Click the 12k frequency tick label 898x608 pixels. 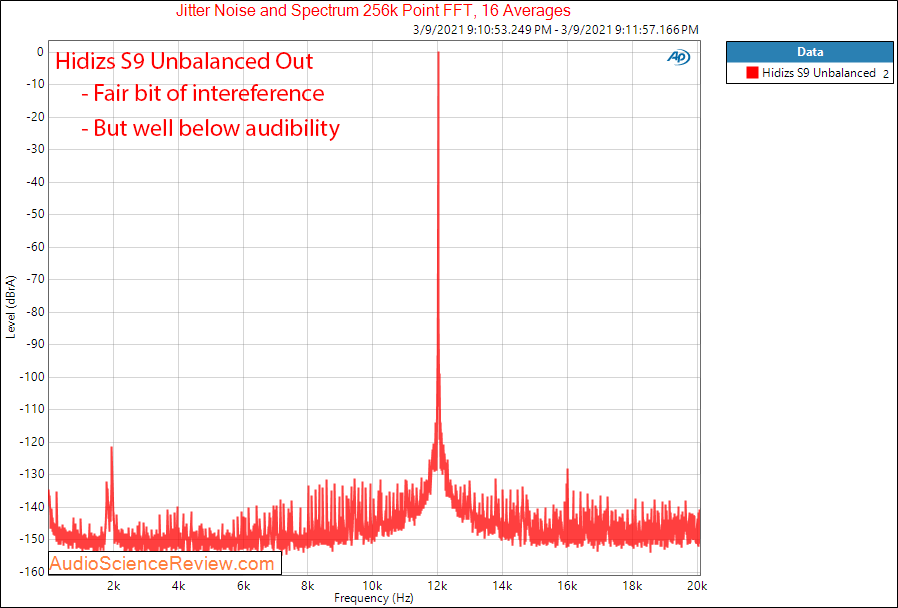pyautogui.click(x=438, y=586)
